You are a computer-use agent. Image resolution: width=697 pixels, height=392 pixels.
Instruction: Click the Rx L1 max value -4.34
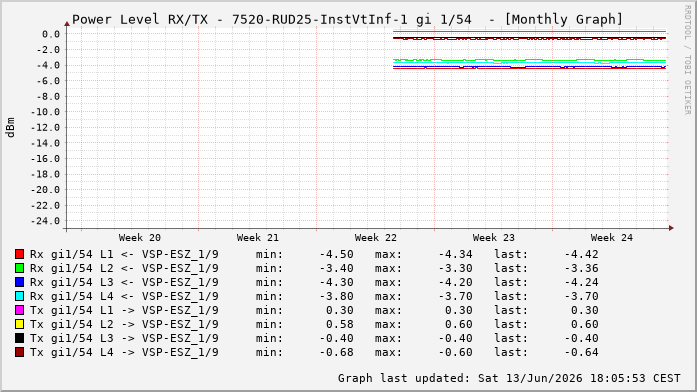pyautogui.click(x=455, y=255)
